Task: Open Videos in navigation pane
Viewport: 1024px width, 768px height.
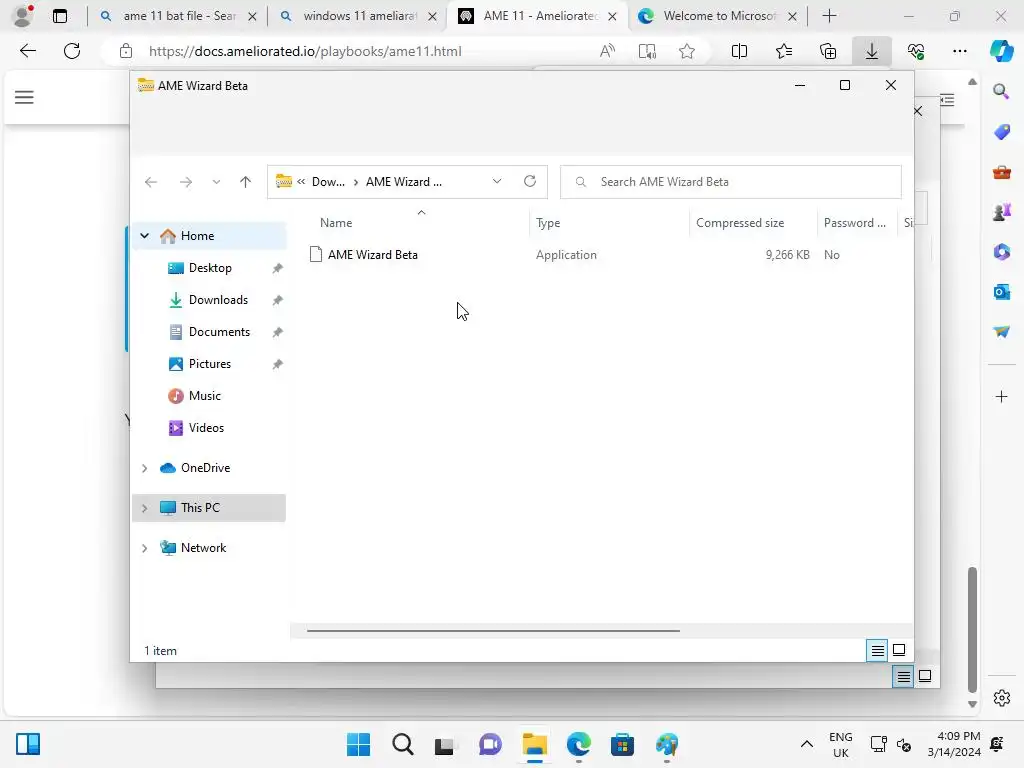Action: pyautogui.click(x=206, y=428)
